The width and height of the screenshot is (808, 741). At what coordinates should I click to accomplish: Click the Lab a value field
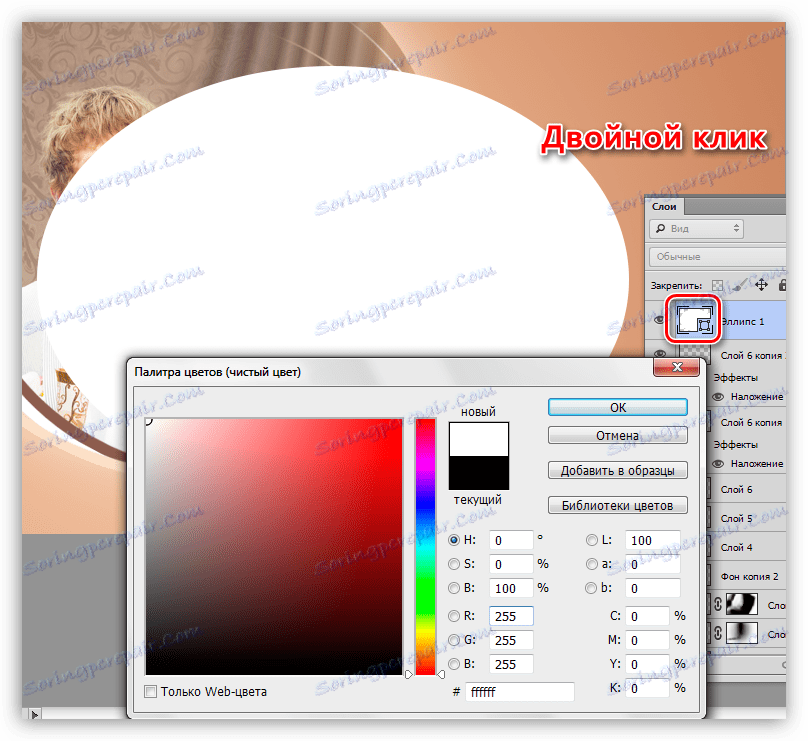click(652, 564)
